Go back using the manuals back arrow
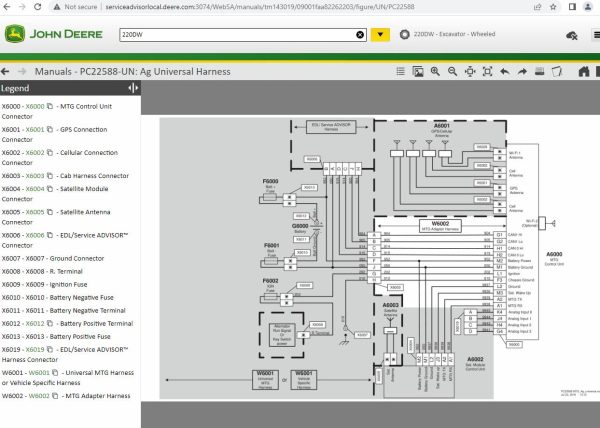Image resolution: width=600 pixels, height=428 pixels. tap(7, 72)
